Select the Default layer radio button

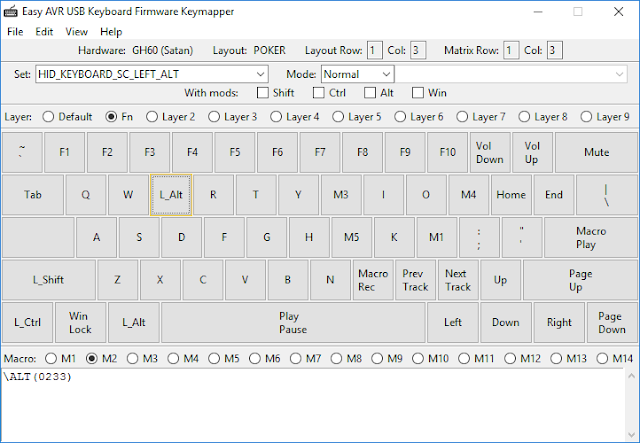48,117
